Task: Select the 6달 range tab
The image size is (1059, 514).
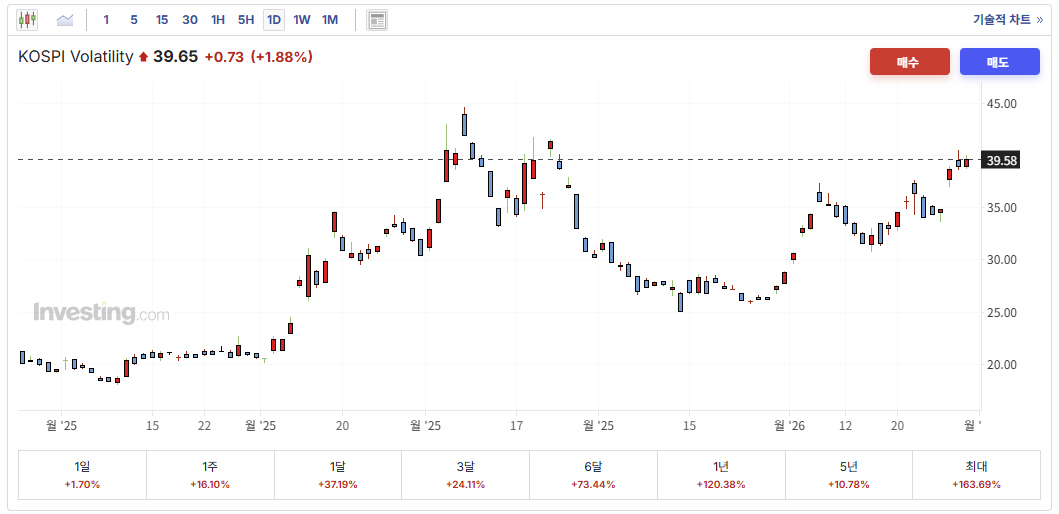Action: (x=593, y=475)
